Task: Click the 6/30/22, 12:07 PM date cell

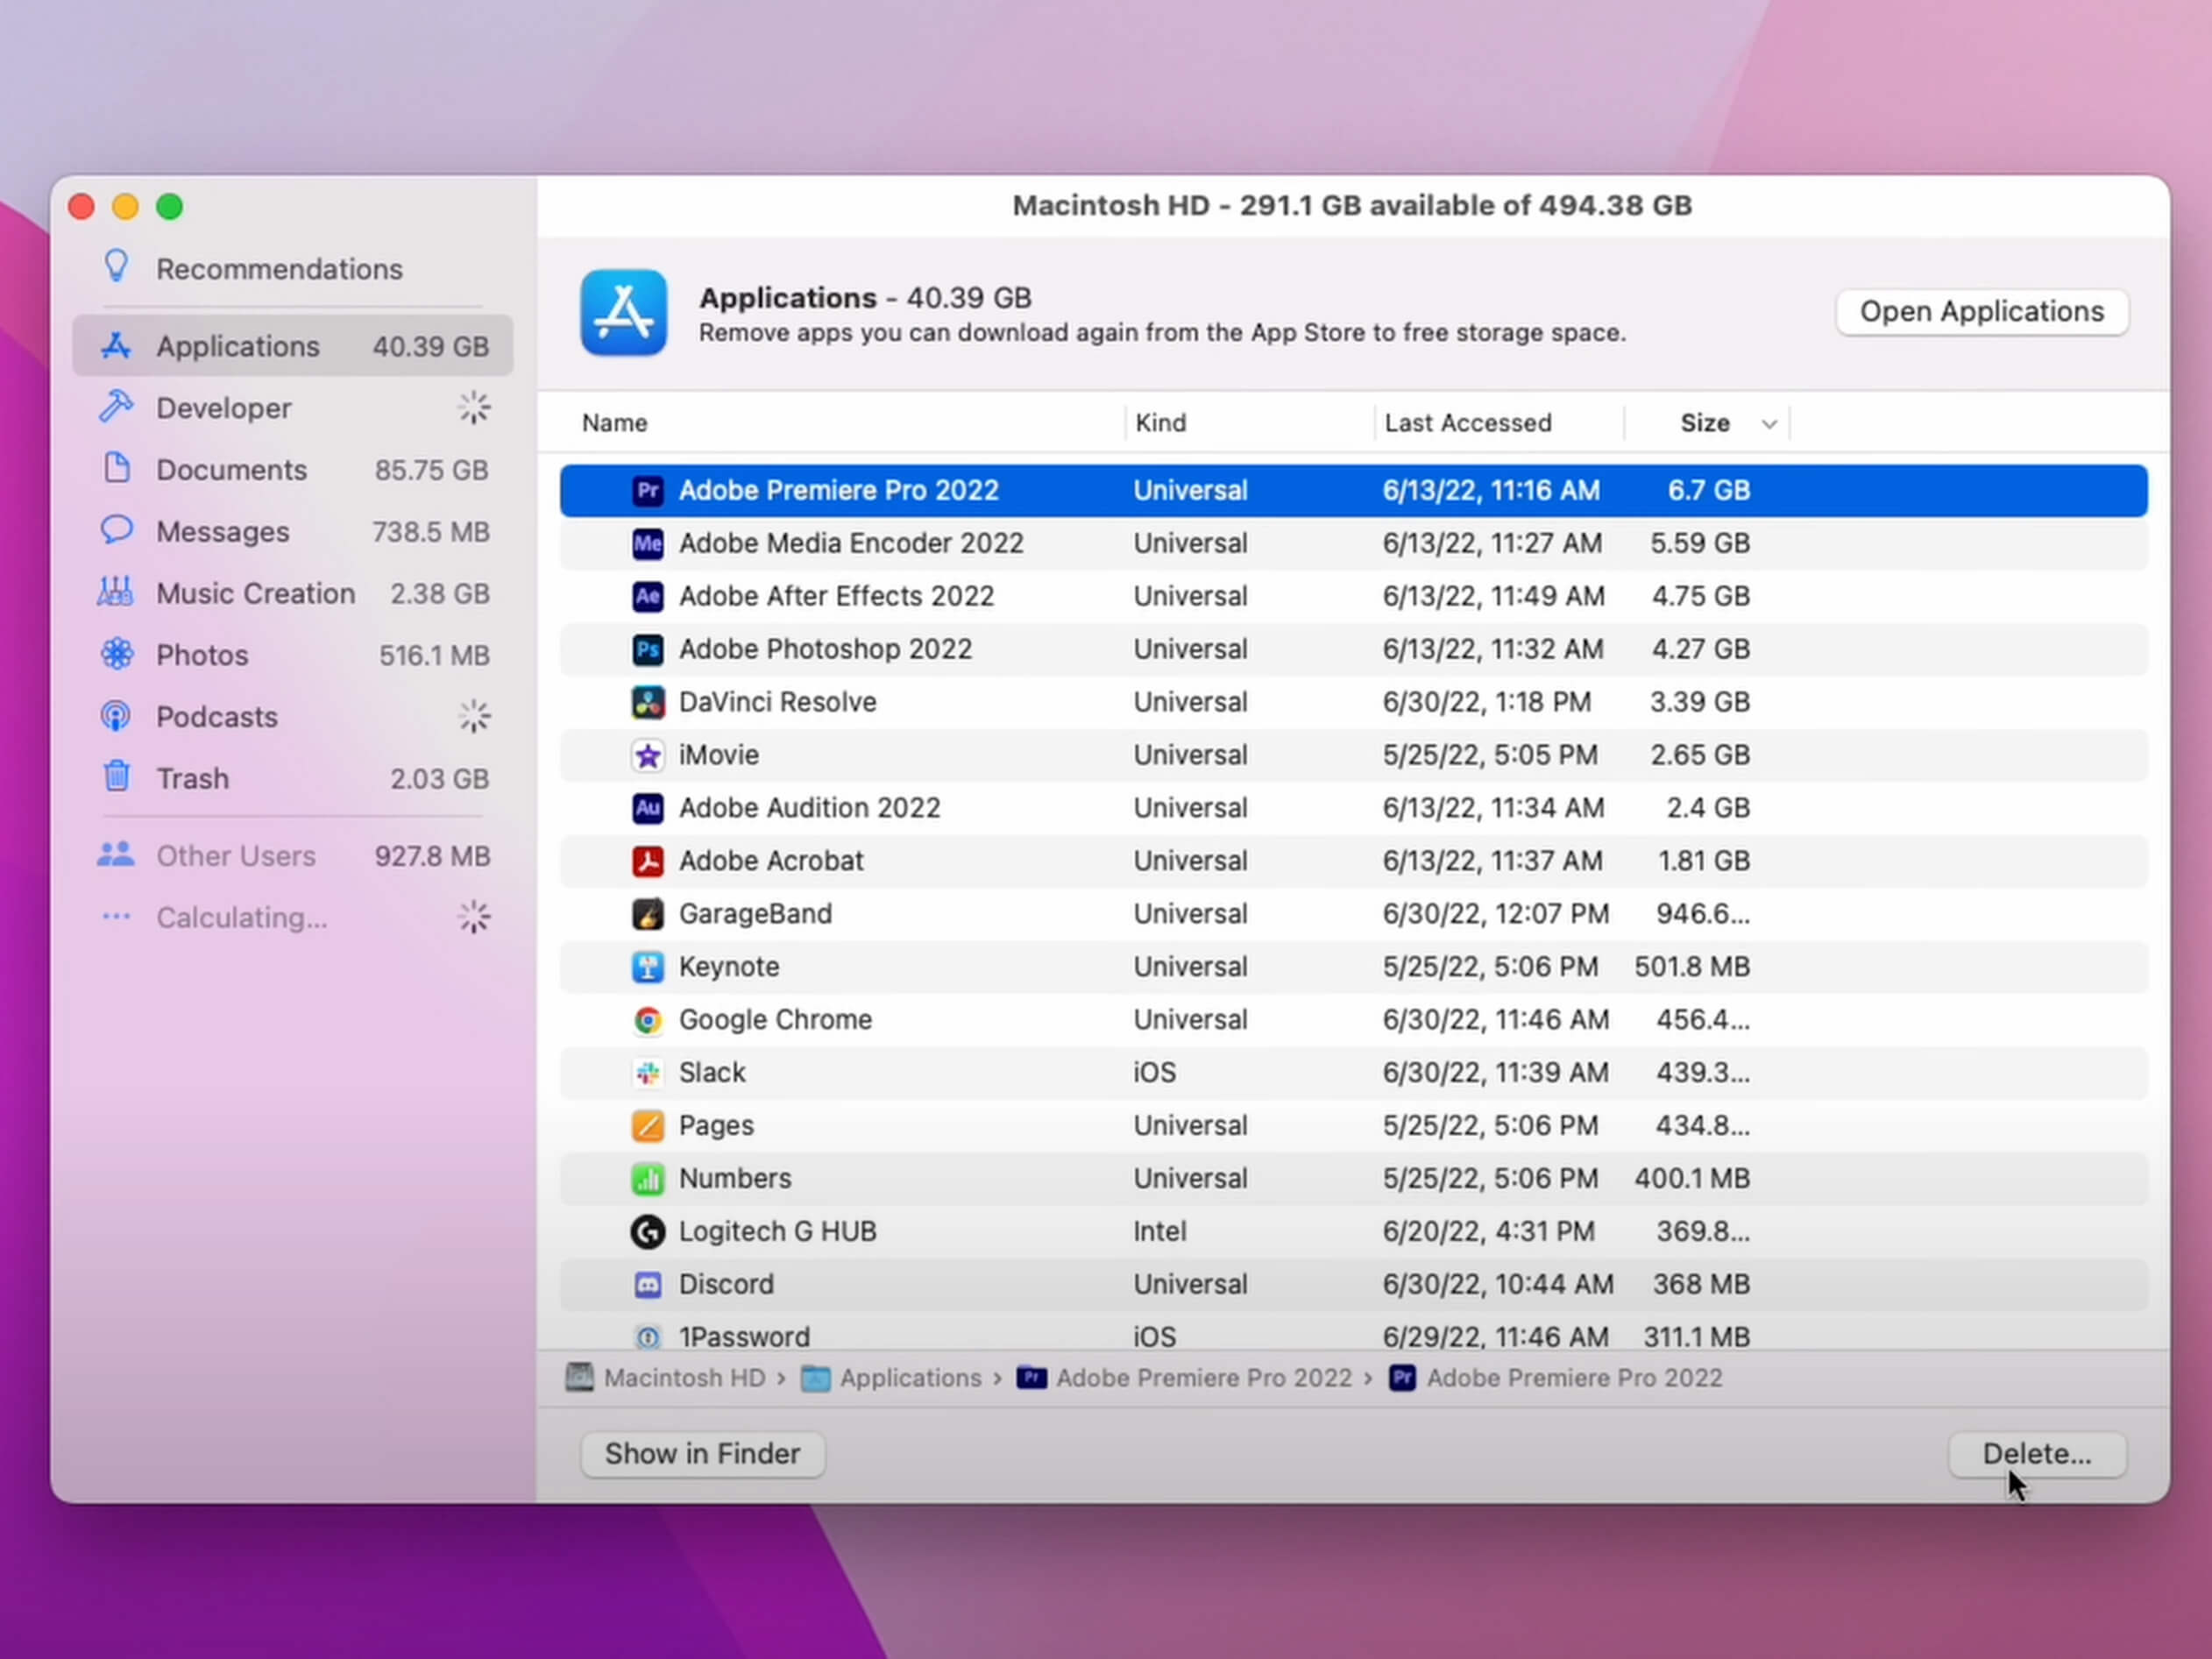Action: [x=1495, y=914]
